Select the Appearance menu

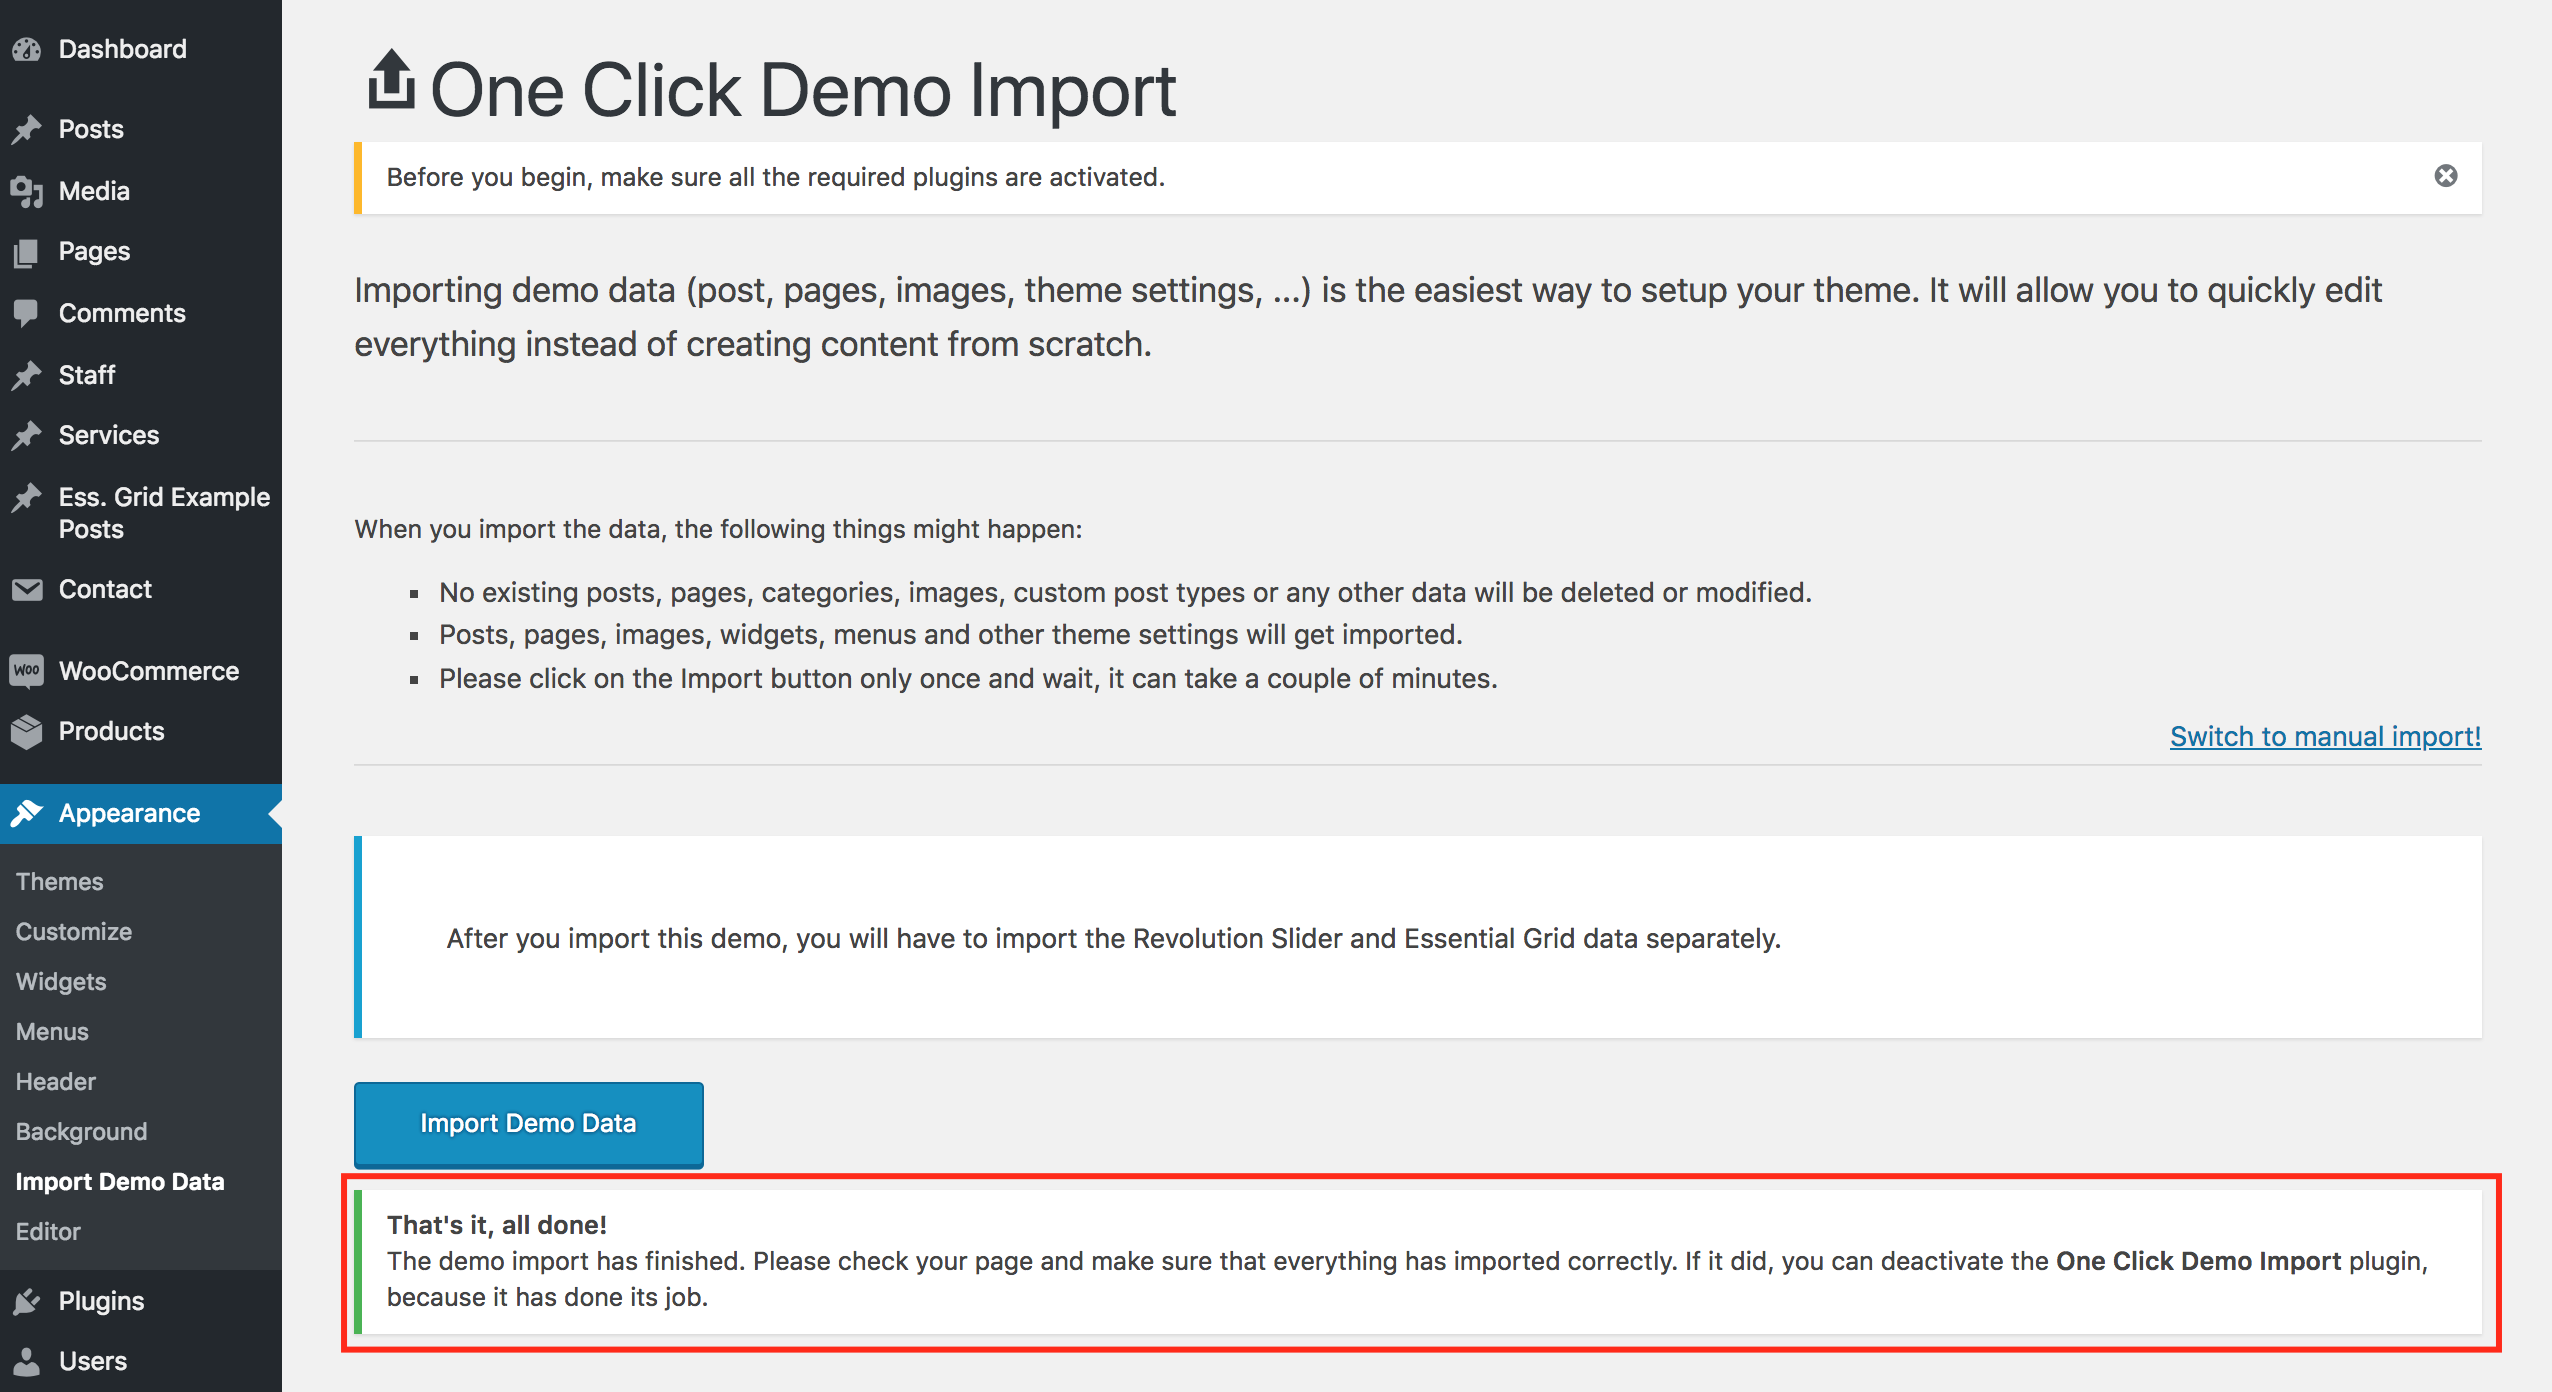click(141, 813)
